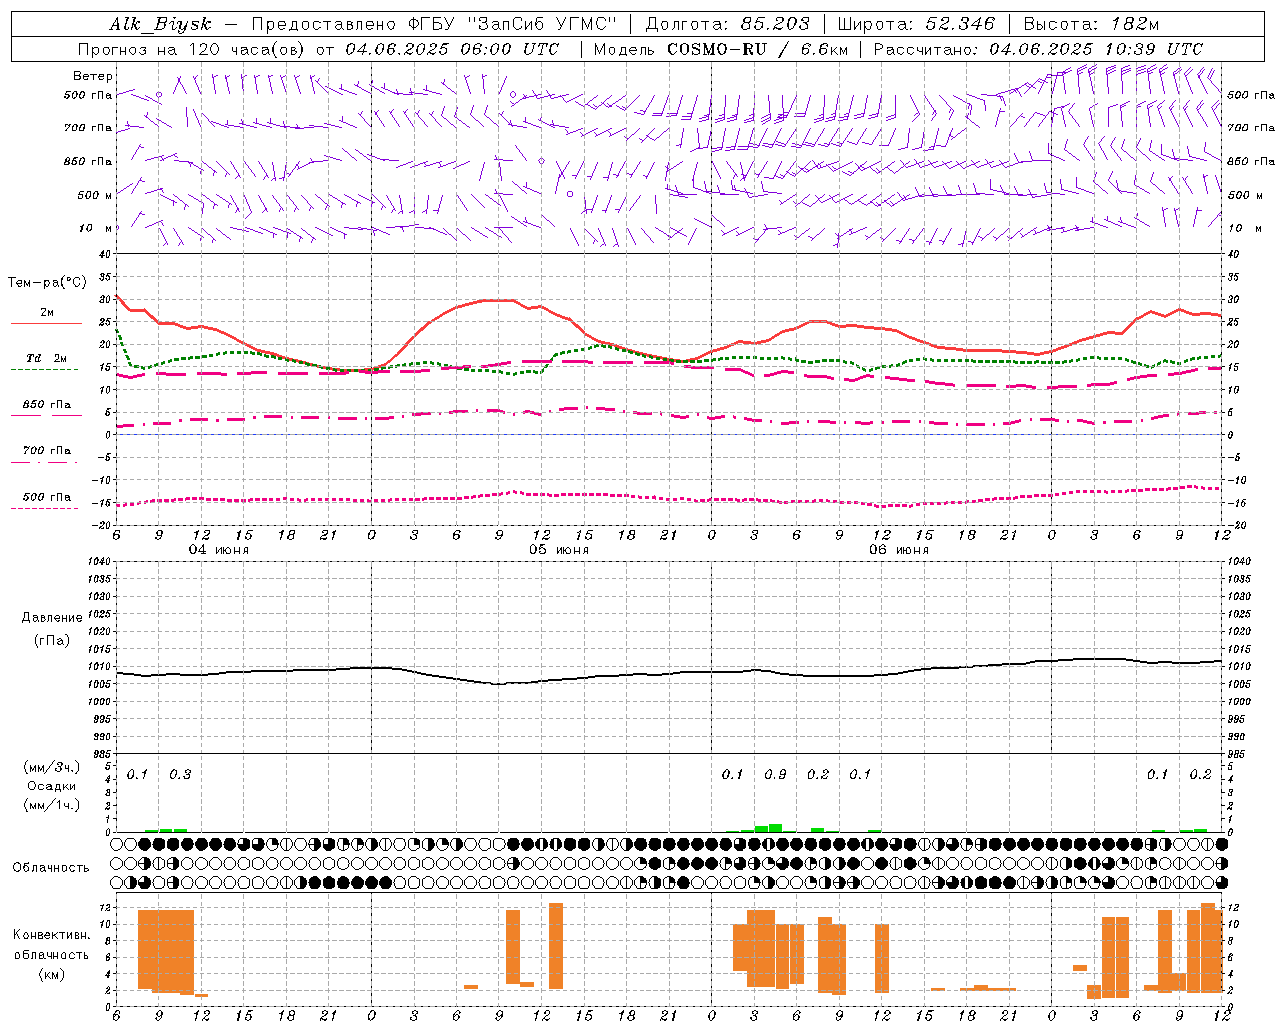This screenshot has height=1024, width=1280.
Task: Click the 'Рассчитано: 04.06.2025 10:39 UTC' timestamp
Action: pyautogui.click(x=1038, y=49)
